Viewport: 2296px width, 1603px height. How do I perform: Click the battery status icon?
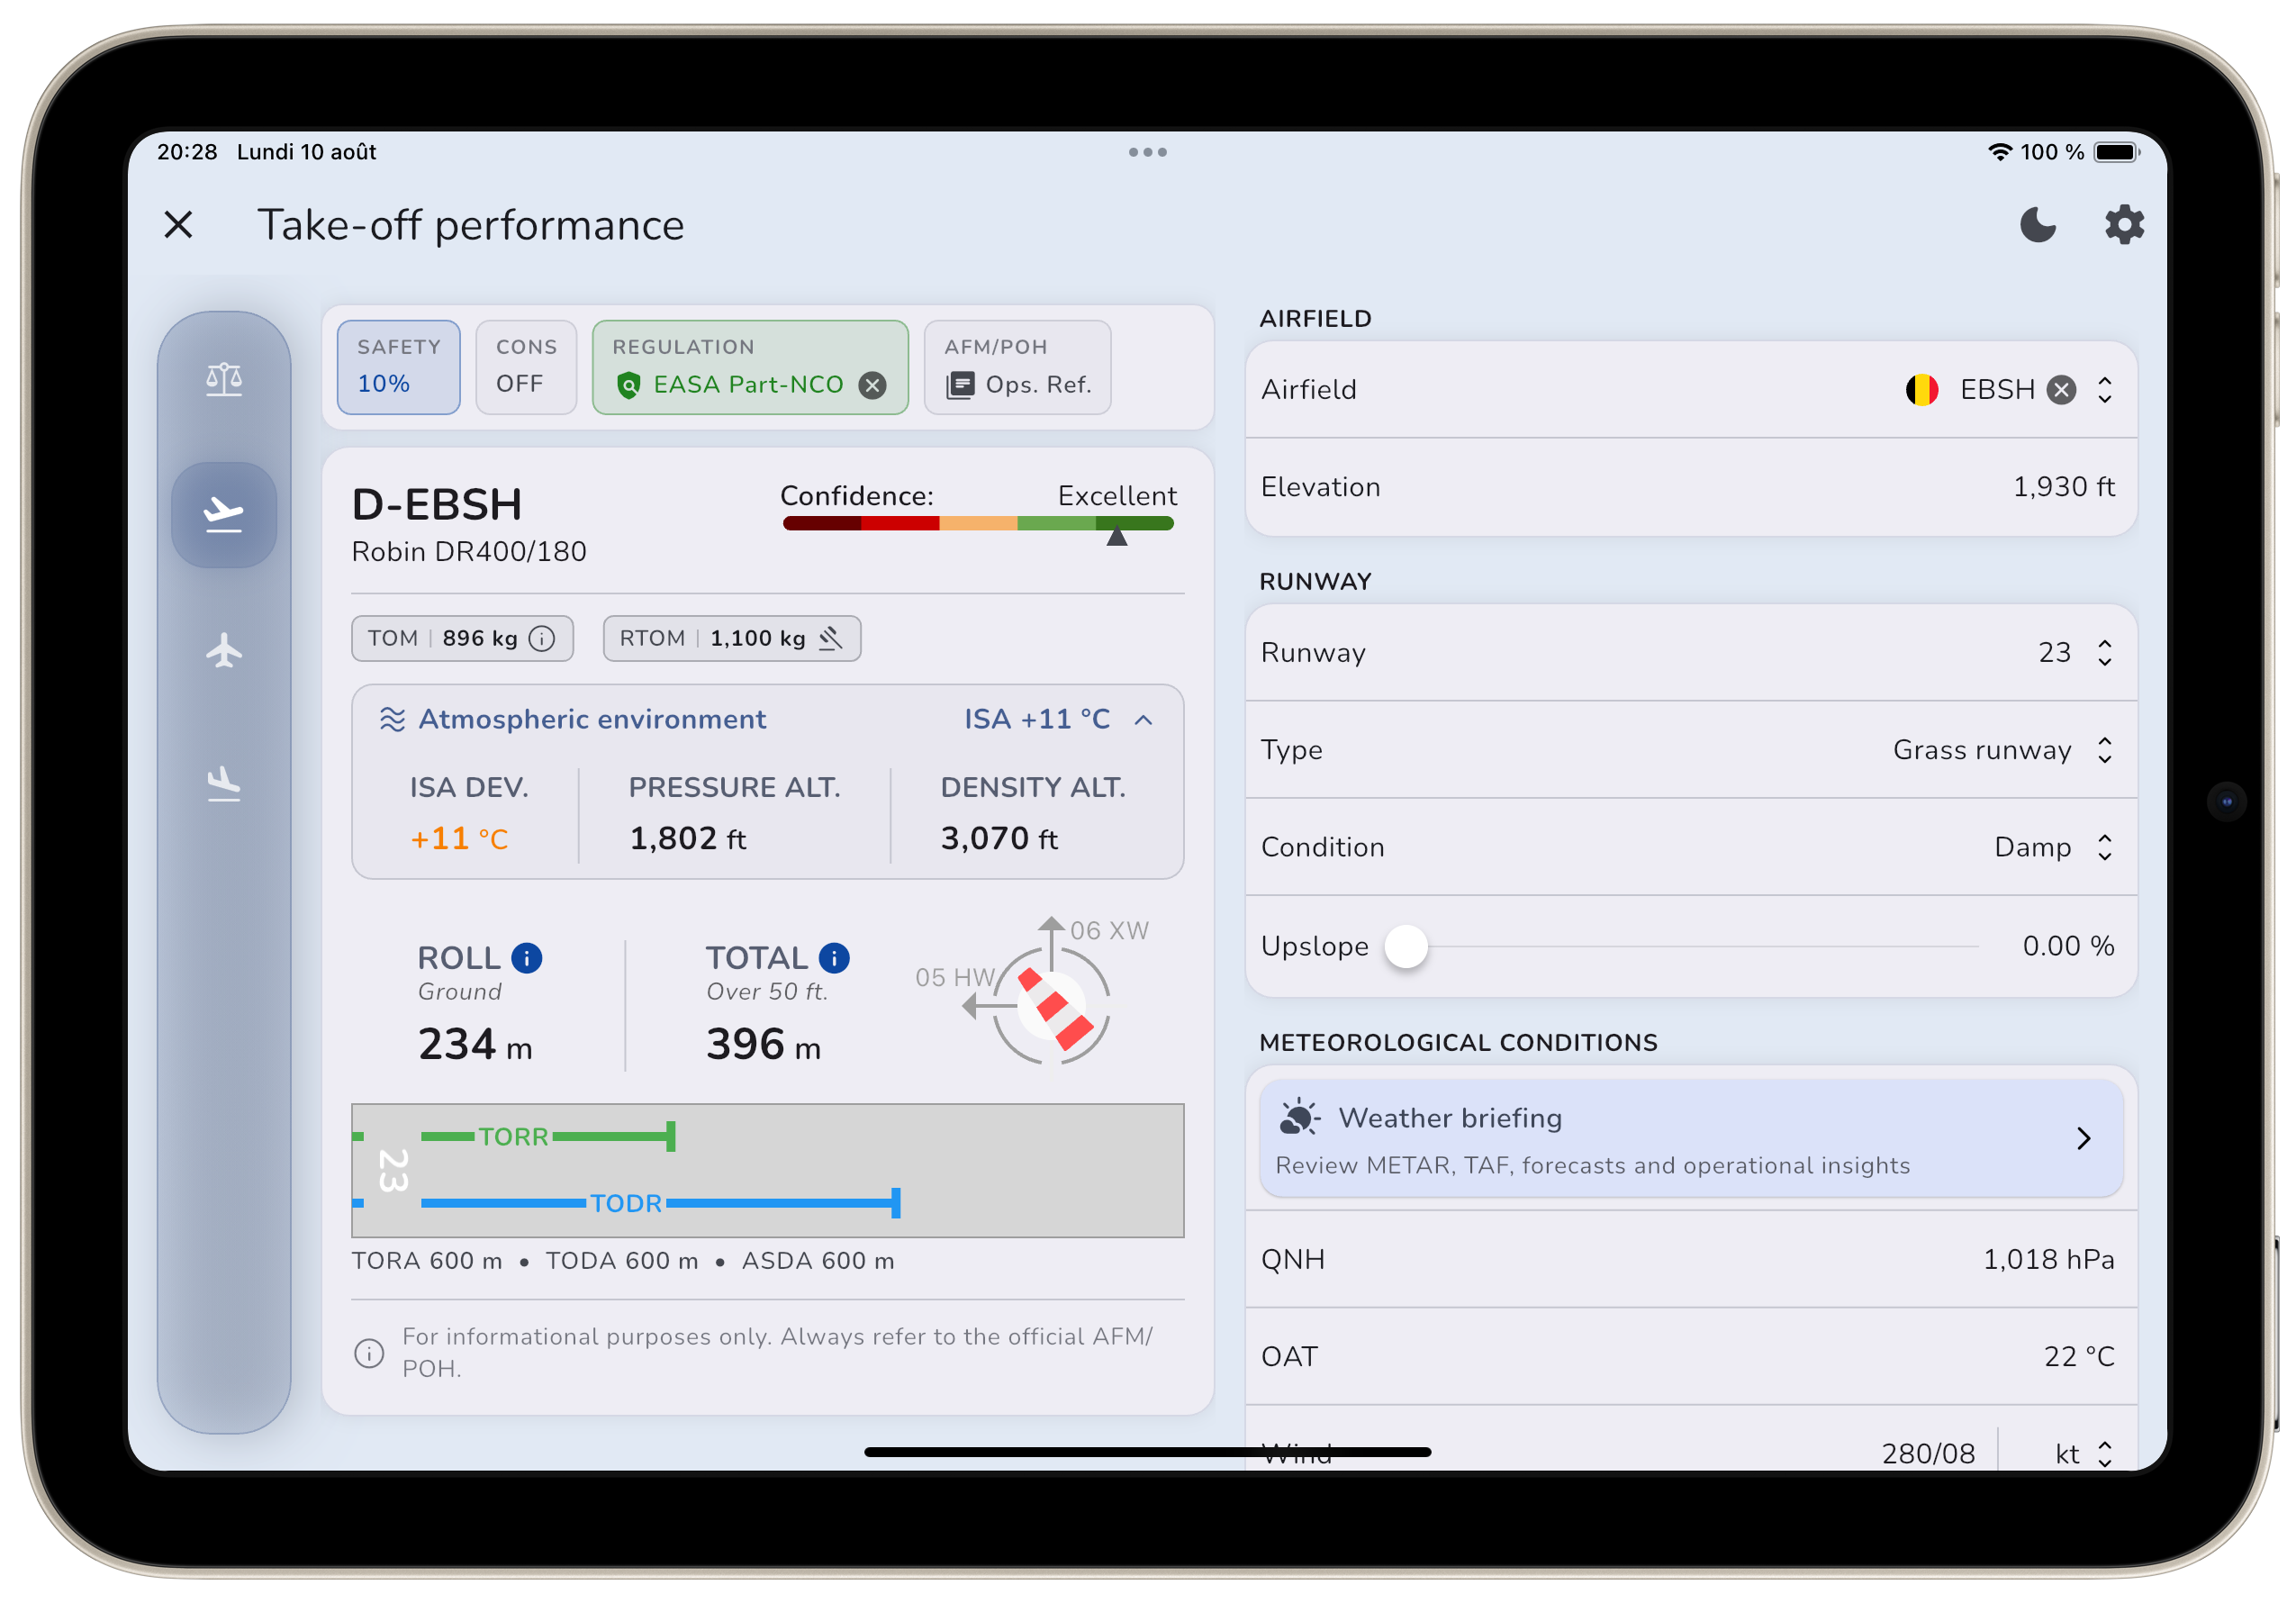(2117, 152)
